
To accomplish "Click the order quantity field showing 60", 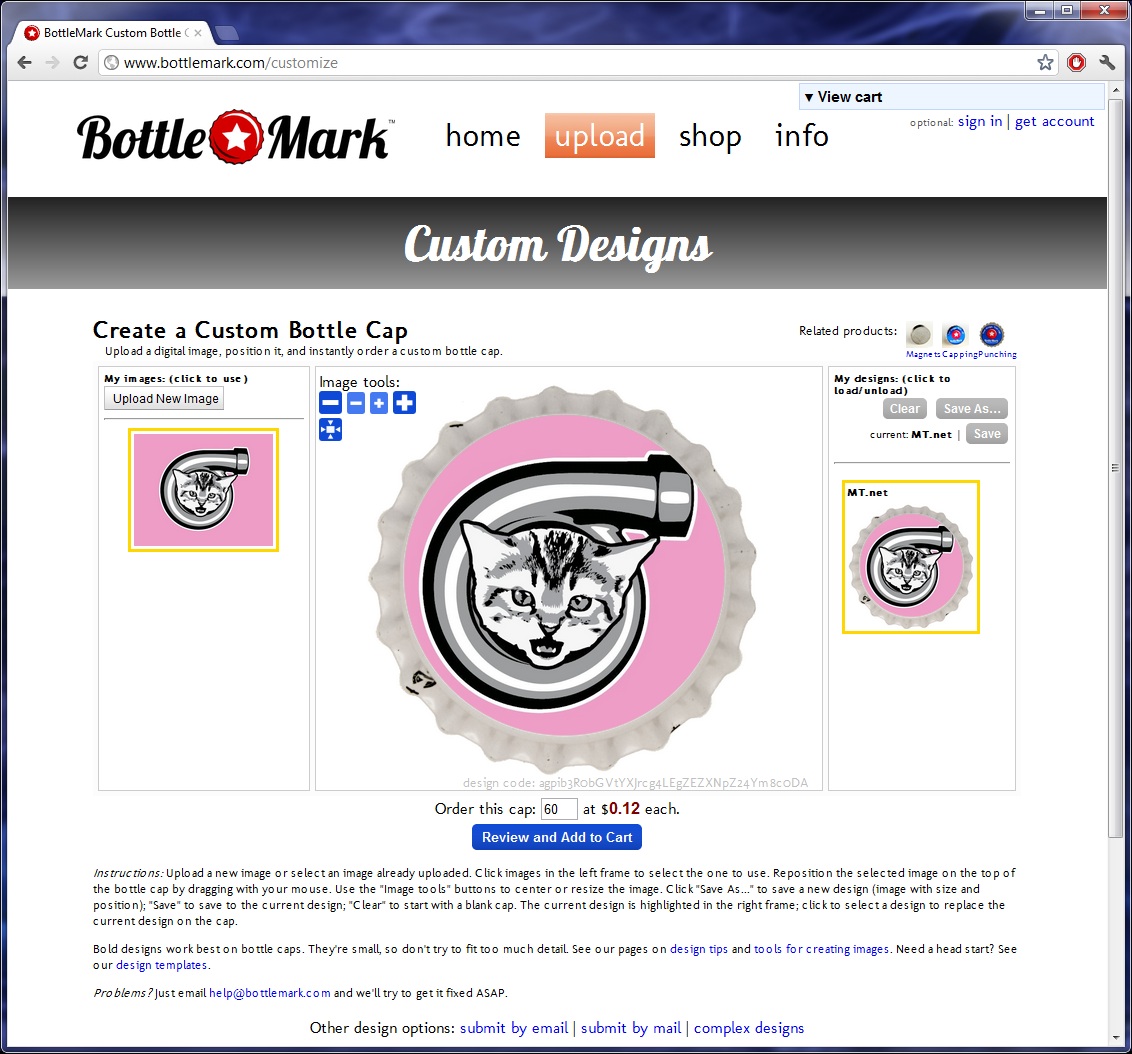I will coord(559,809).
